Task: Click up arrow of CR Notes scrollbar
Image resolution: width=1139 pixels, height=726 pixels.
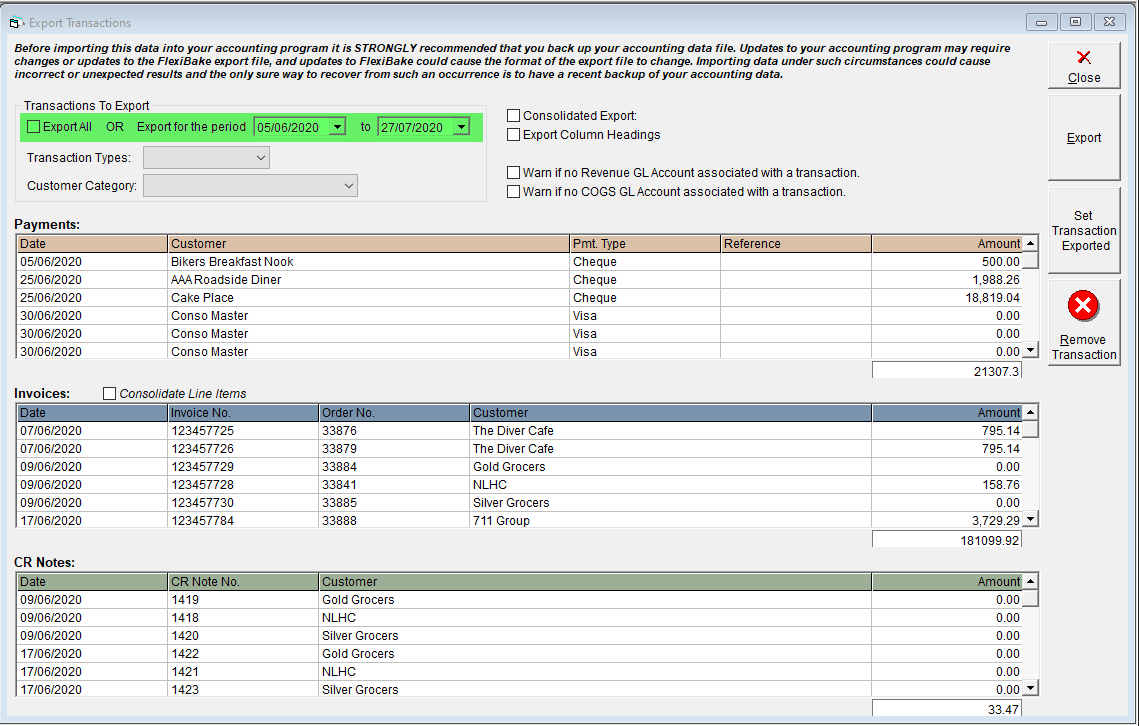Action: coord(1030,581)
